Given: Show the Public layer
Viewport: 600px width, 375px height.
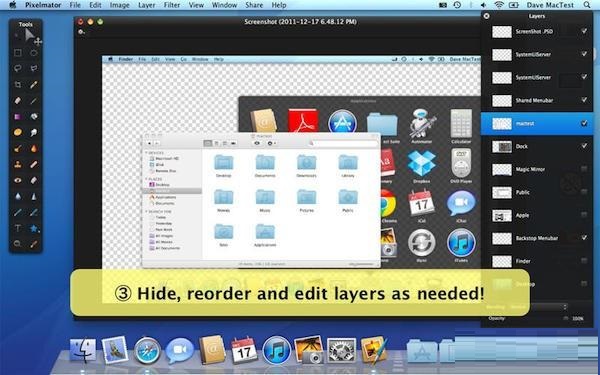Looking at the screenshot, I should [584, 192].
